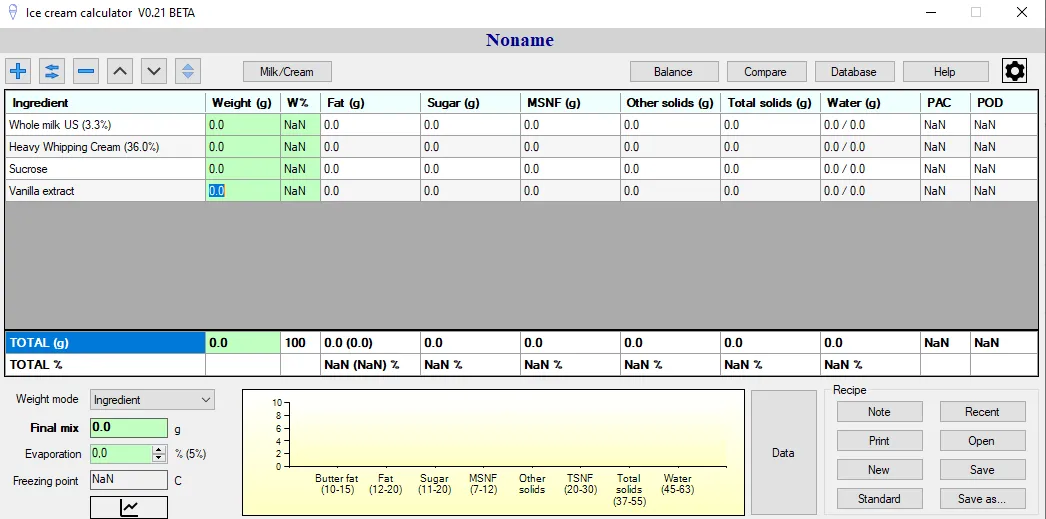Move ingredient down with the down chevron icon
1046x519 pixels.
point(154,71)
